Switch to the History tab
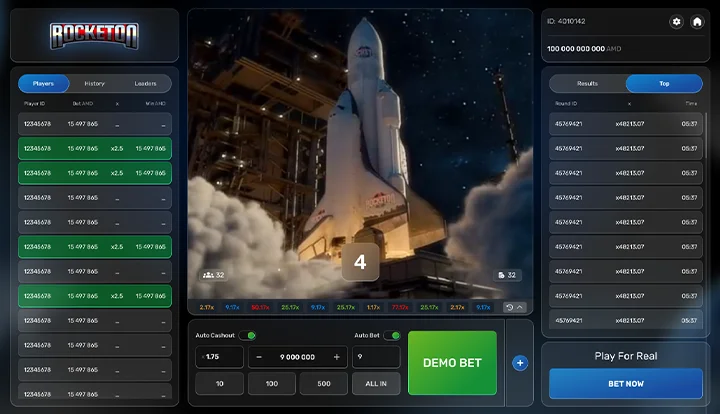Image resolution: width=720 pixels, height=414 pixels. [x=95, y=84]
